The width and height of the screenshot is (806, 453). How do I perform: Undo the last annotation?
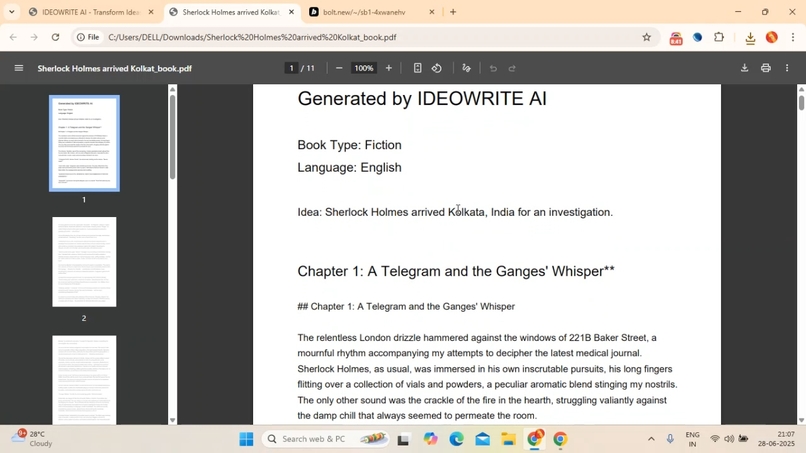pyautogui.click(x=493, y=68)
